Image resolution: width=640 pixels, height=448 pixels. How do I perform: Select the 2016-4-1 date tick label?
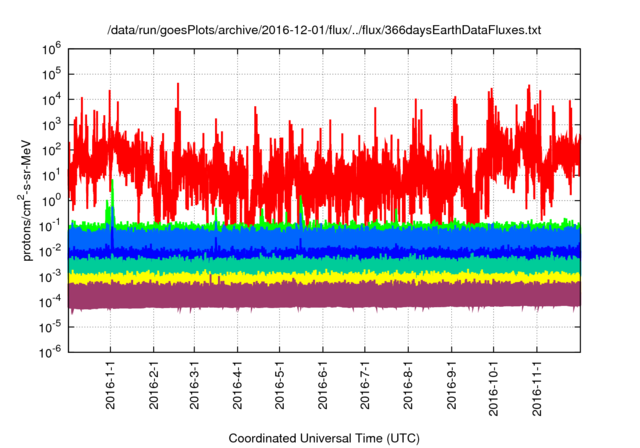pyautogui.click(x=237, y=384)
